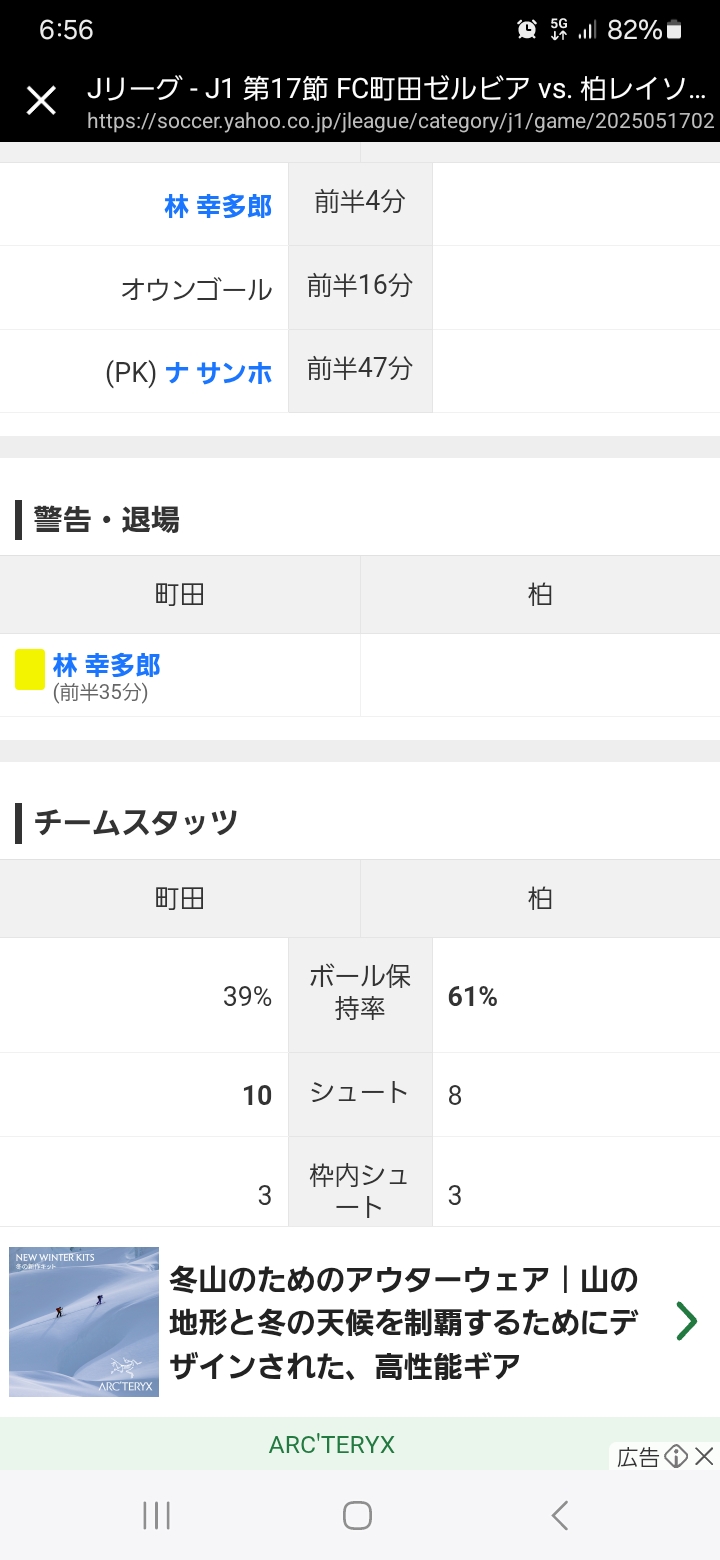Close the in-app browser with the X icon

point(41,100)
